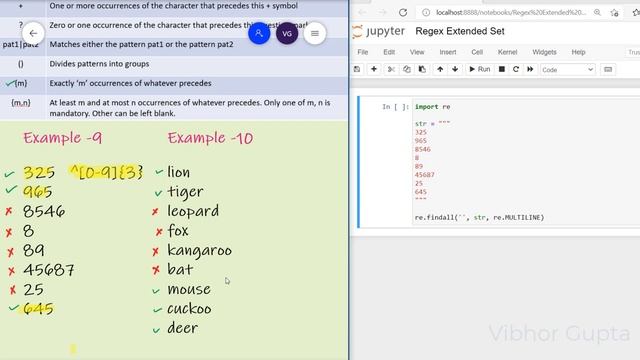Click the 'Example -9' heading
The image size is (640, 360).
(x=62, y=138)
